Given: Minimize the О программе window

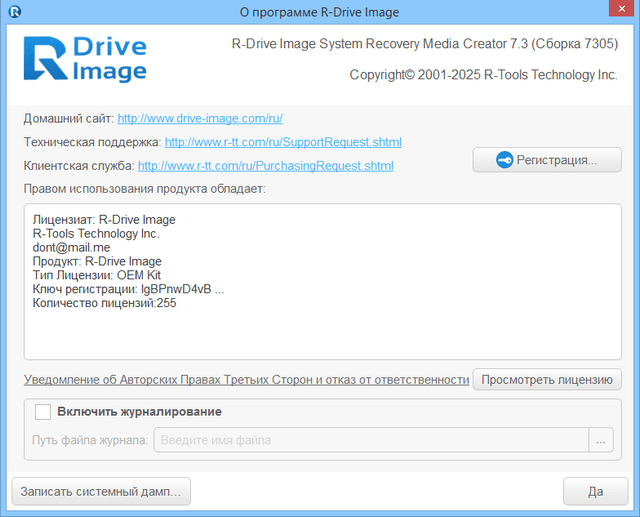Looking at the screenshot, I should click(x=554, y=12).
